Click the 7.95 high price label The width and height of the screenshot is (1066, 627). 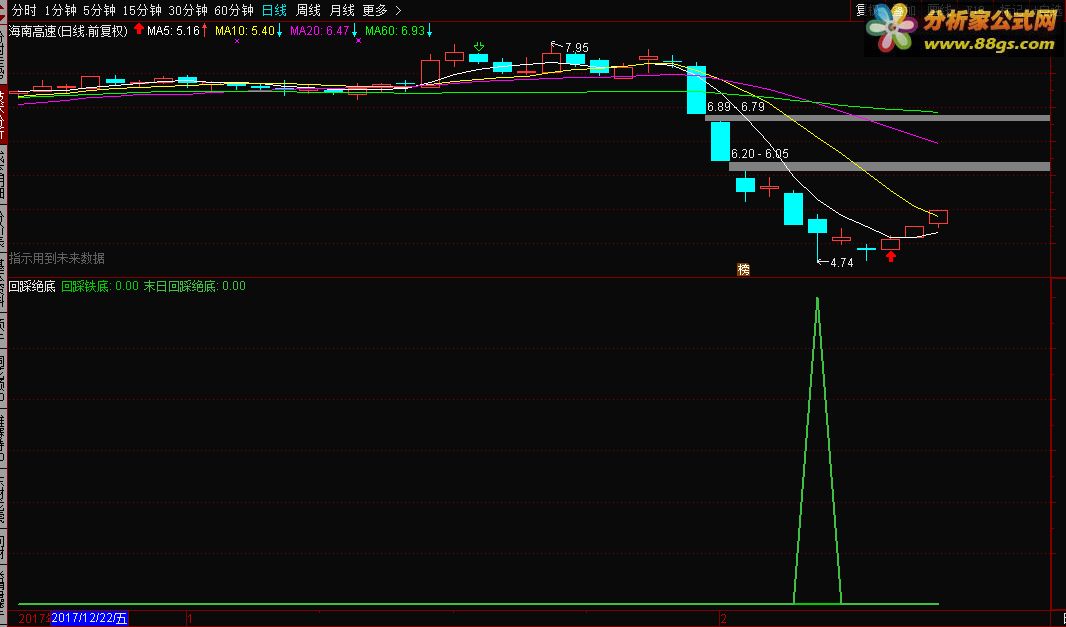[x=577, y=48]
